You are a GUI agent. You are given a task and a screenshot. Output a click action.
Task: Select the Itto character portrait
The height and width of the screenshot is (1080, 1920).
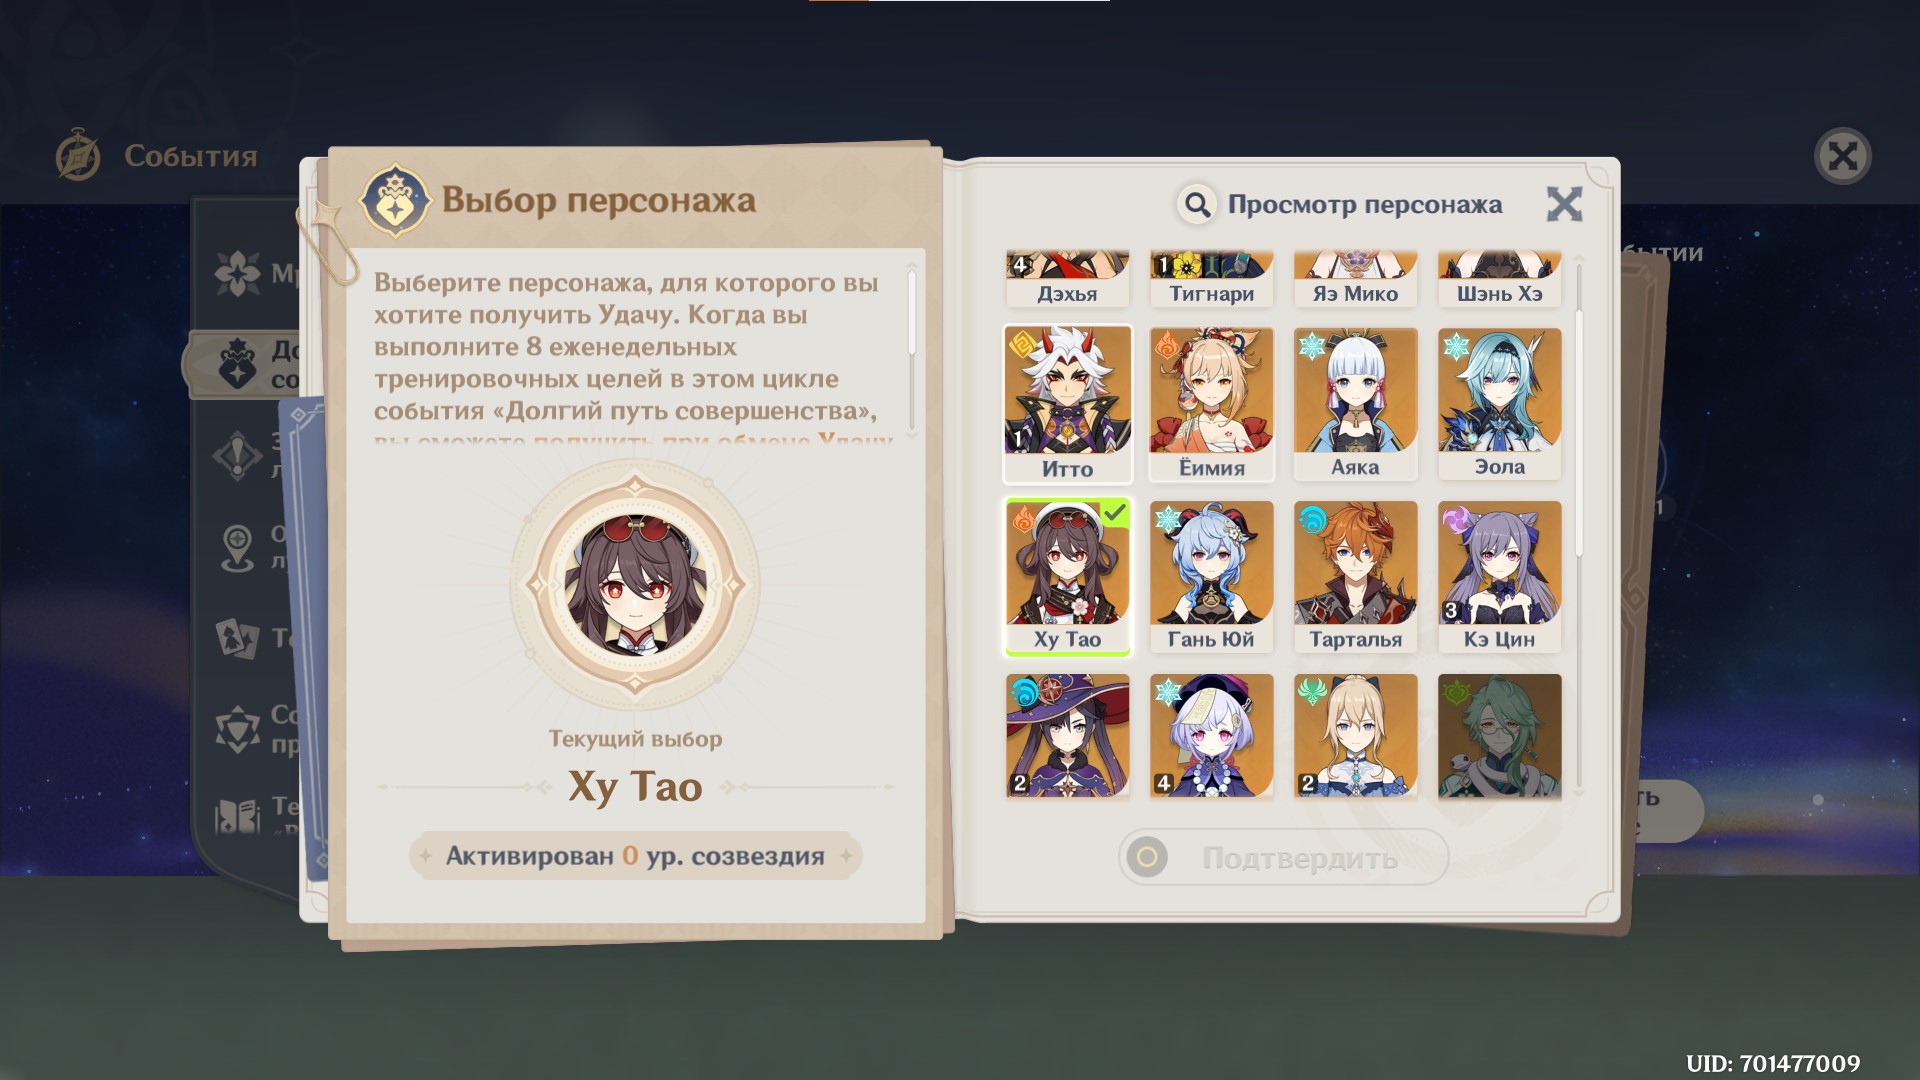[1067, 404]
